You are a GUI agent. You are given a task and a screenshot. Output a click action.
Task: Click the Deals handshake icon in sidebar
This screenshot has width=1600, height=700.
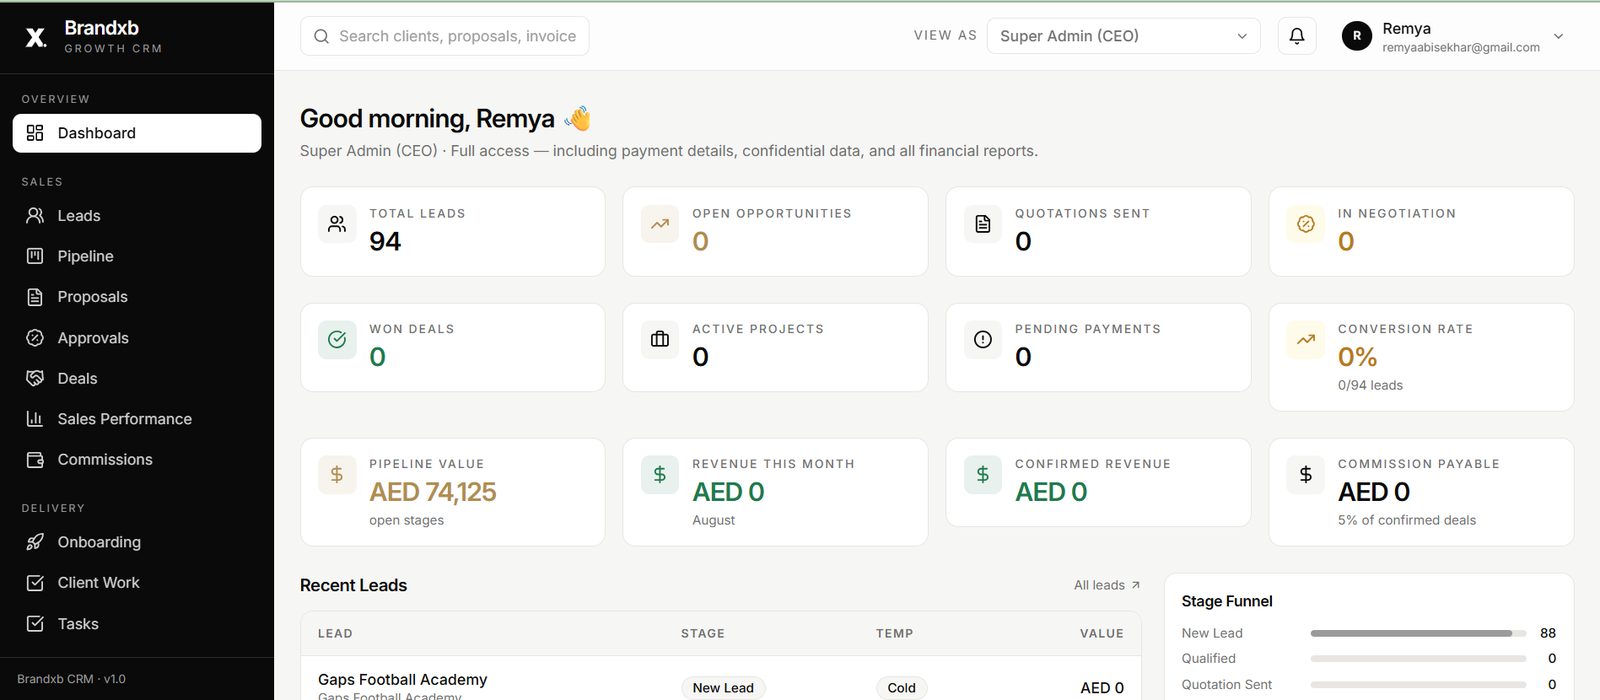point(35,378)
